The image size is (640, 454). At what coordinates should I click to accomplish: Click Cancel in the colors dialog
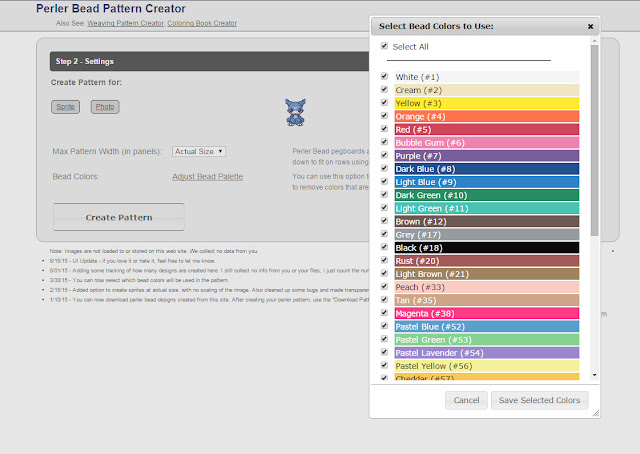point(466,401)
